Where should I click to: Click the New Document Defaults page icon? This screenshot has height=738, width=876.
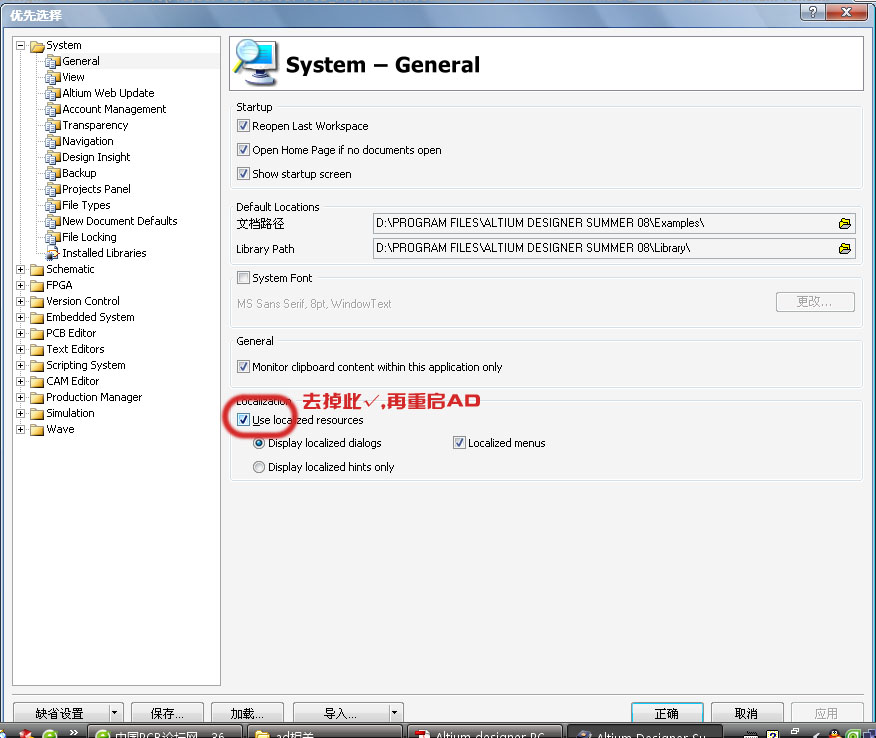(53, 221)
